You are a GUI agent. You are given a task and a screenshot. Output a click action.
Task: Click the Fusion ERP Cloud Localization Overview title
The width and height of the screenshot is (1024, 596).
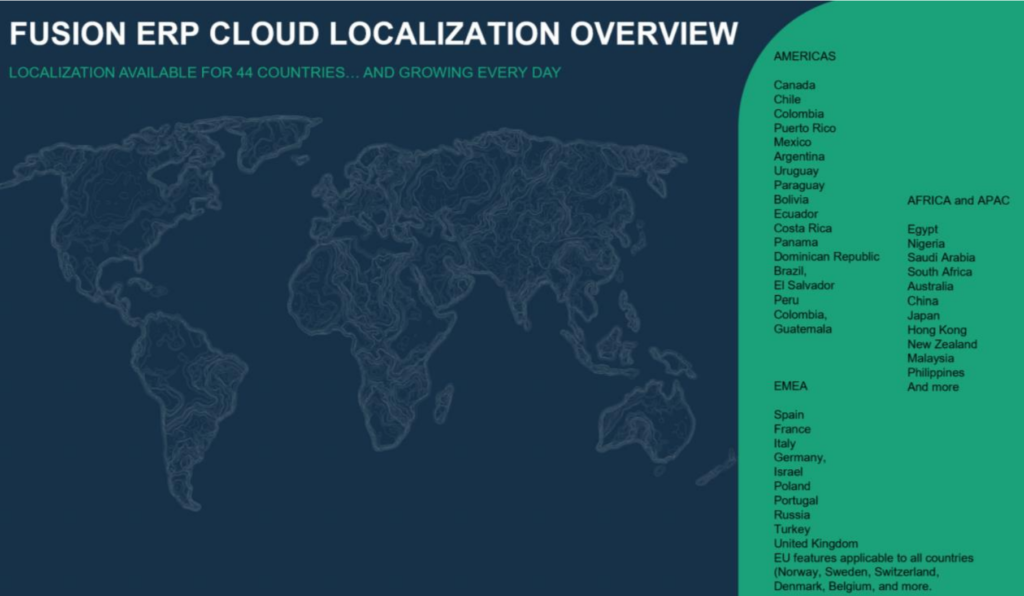[x=374, y=34]
